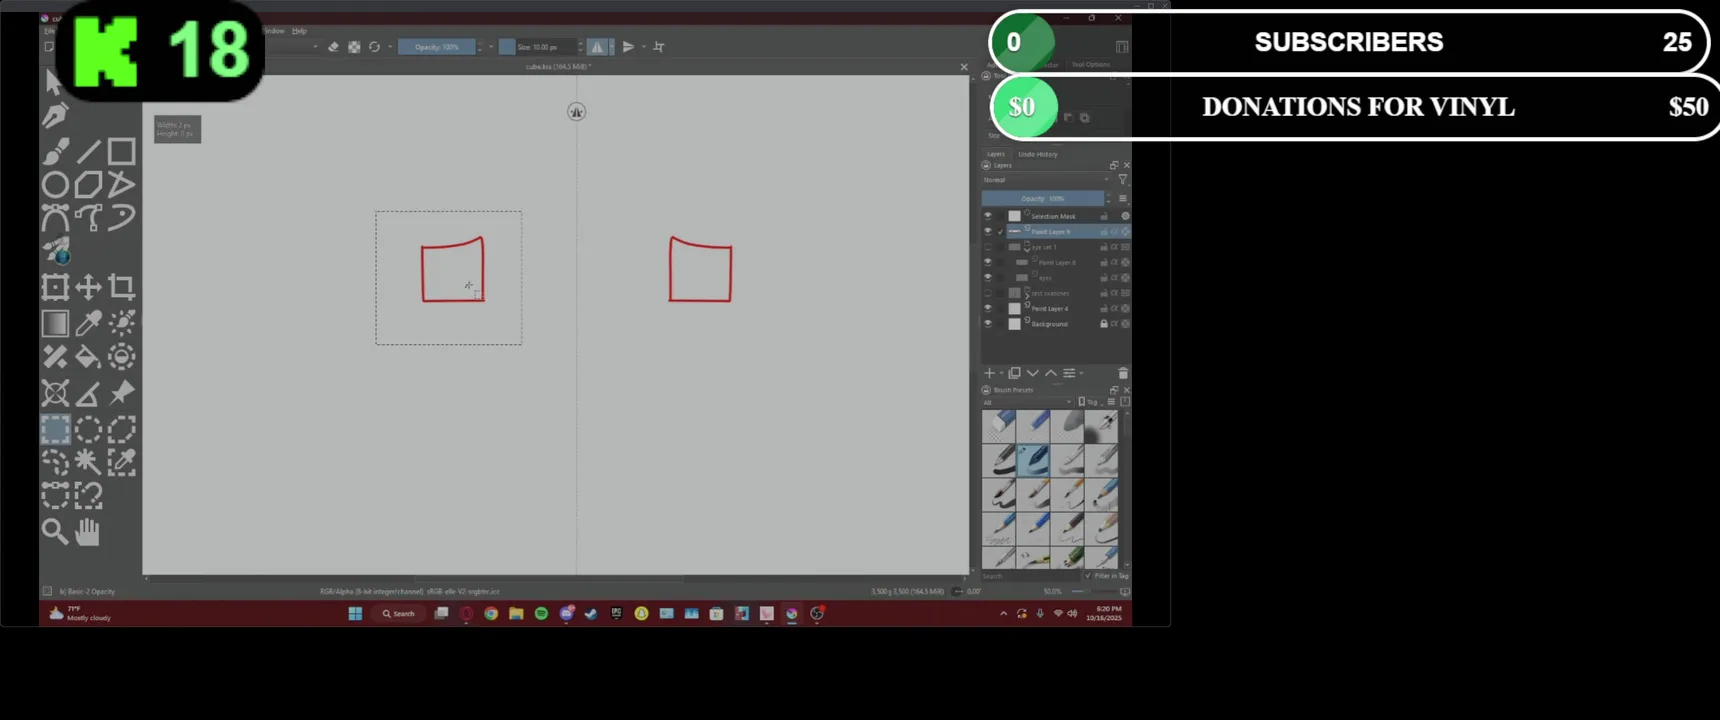The height and width of the screenshot is (720, 1720).
Task: Open Windows Start menu
Action: (355, 614)
